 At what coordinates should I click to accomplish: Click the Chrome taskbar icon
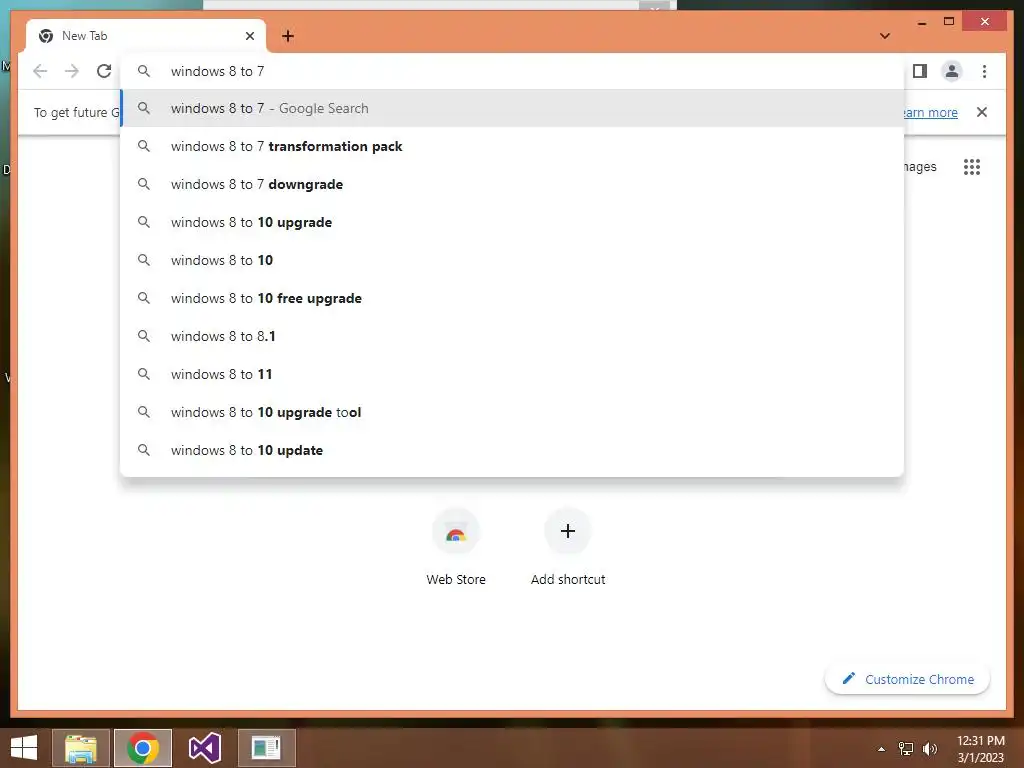point(143,748)
